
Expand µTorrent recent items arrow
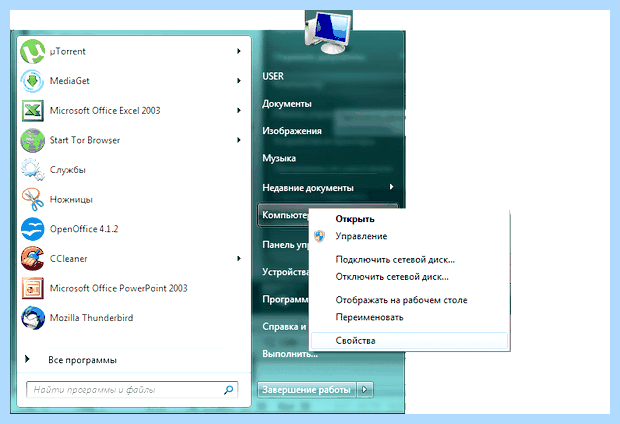click(239, 51)
